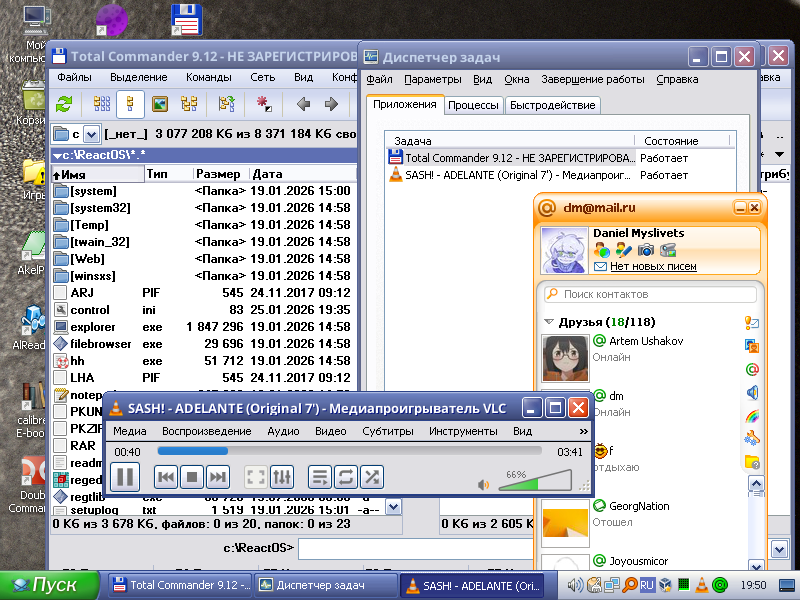This screenshot has width=800, height=600.
Task: Select SASH! - ADELANTE task row in Task Manager
Action: [x=559, y=175]
